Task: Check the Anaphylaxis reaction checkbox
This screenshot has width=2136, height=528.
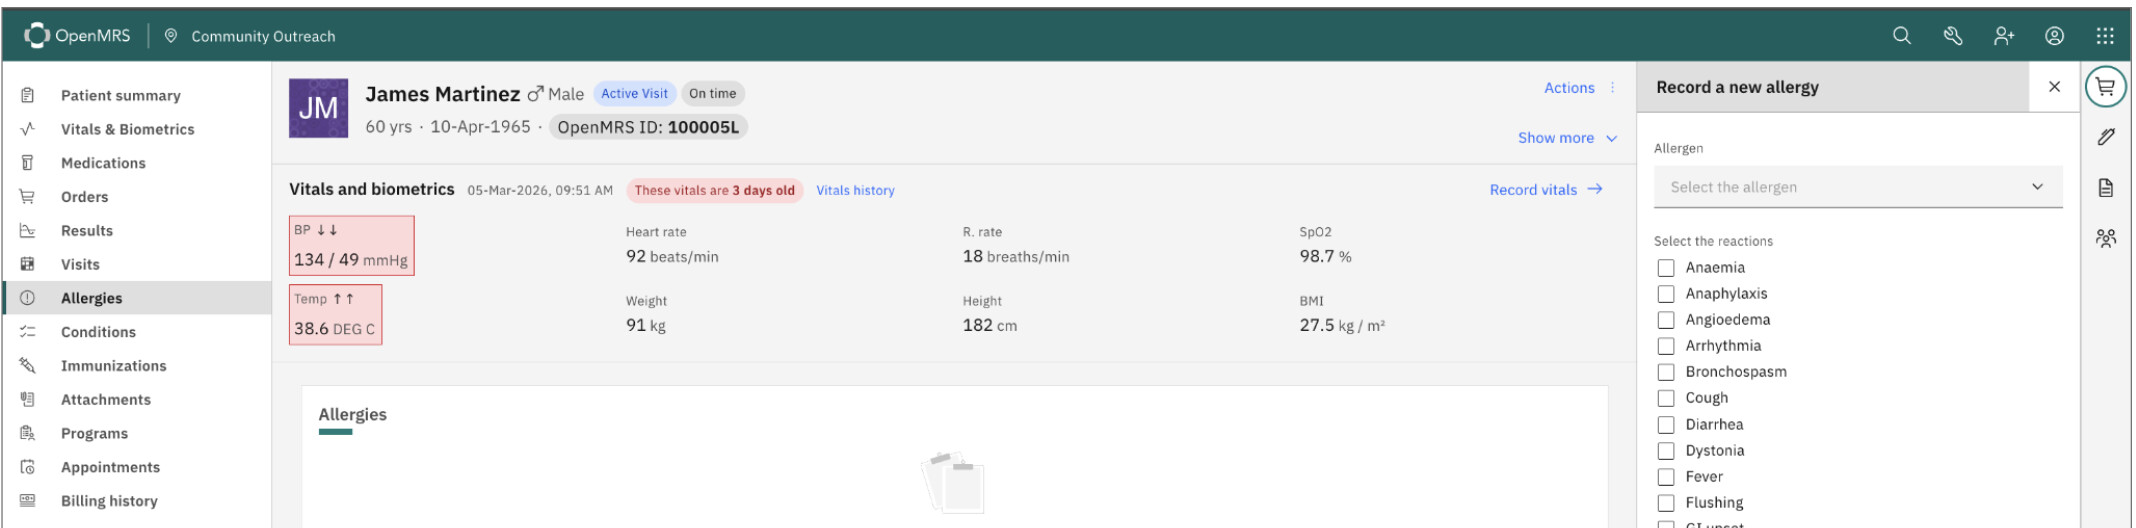Action: point(1666,294)
